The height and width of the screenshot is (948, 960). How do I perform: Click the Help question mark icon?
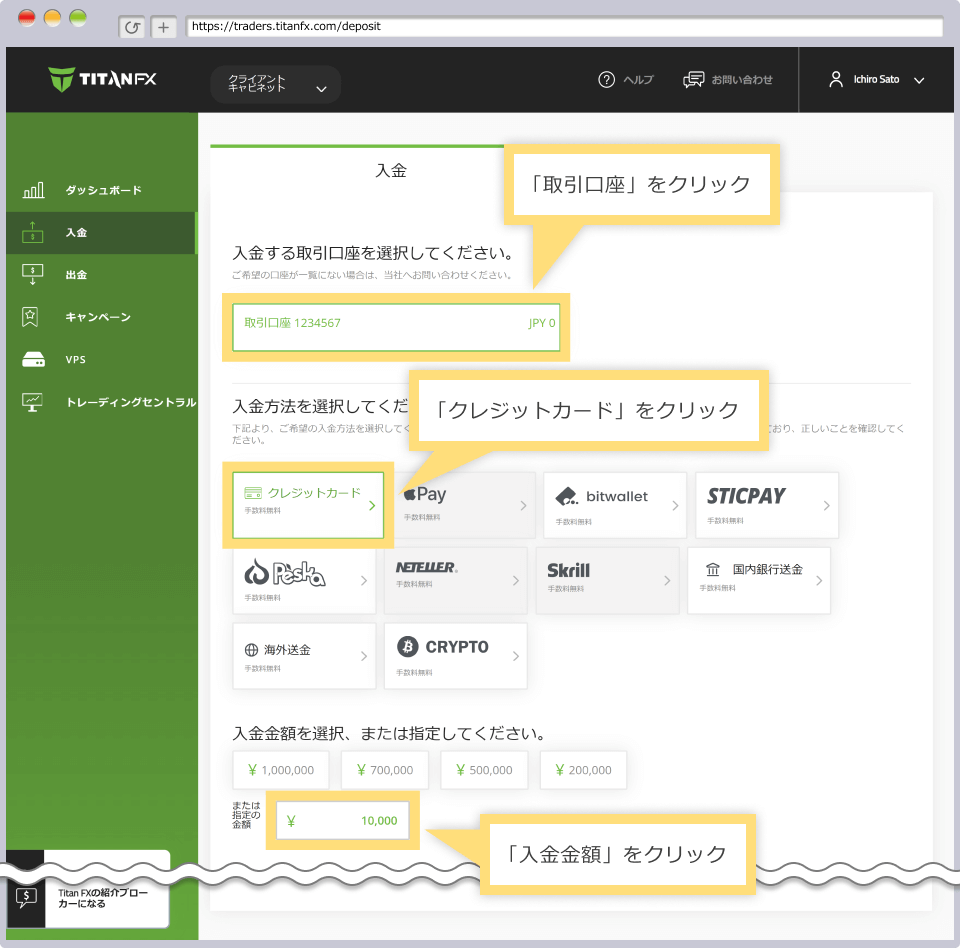[606, 80]
